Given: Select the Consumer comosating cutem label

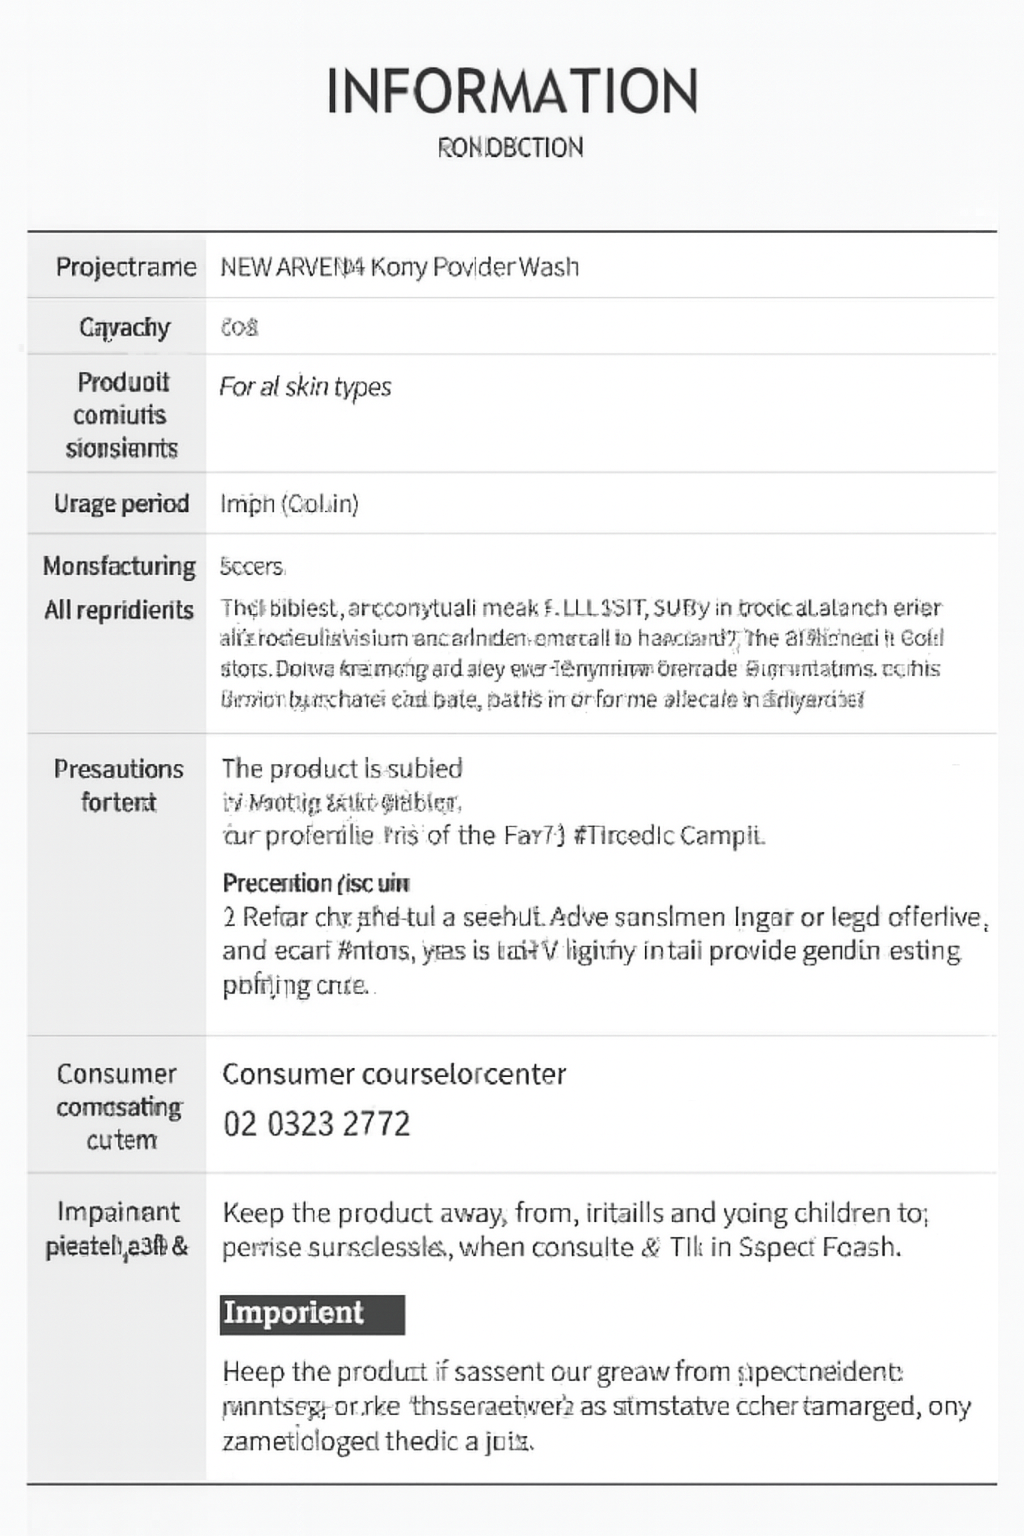Looking at the screenshot, I should (118, 1106).
